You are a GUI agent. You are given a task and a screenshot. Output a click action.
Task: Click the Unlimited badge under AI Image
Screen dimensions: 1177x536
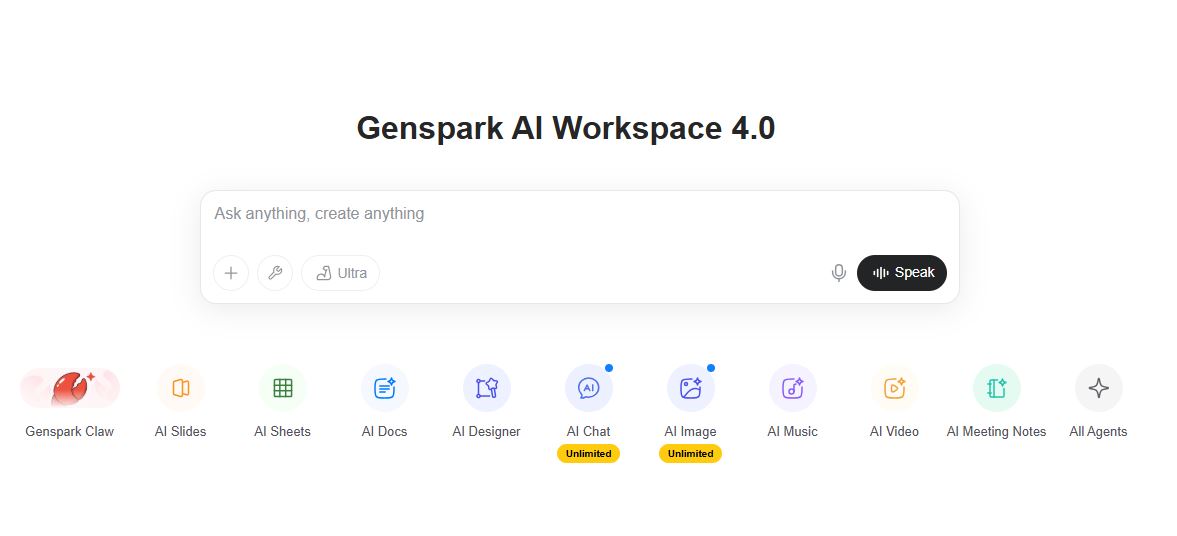[x=691, y=454]
